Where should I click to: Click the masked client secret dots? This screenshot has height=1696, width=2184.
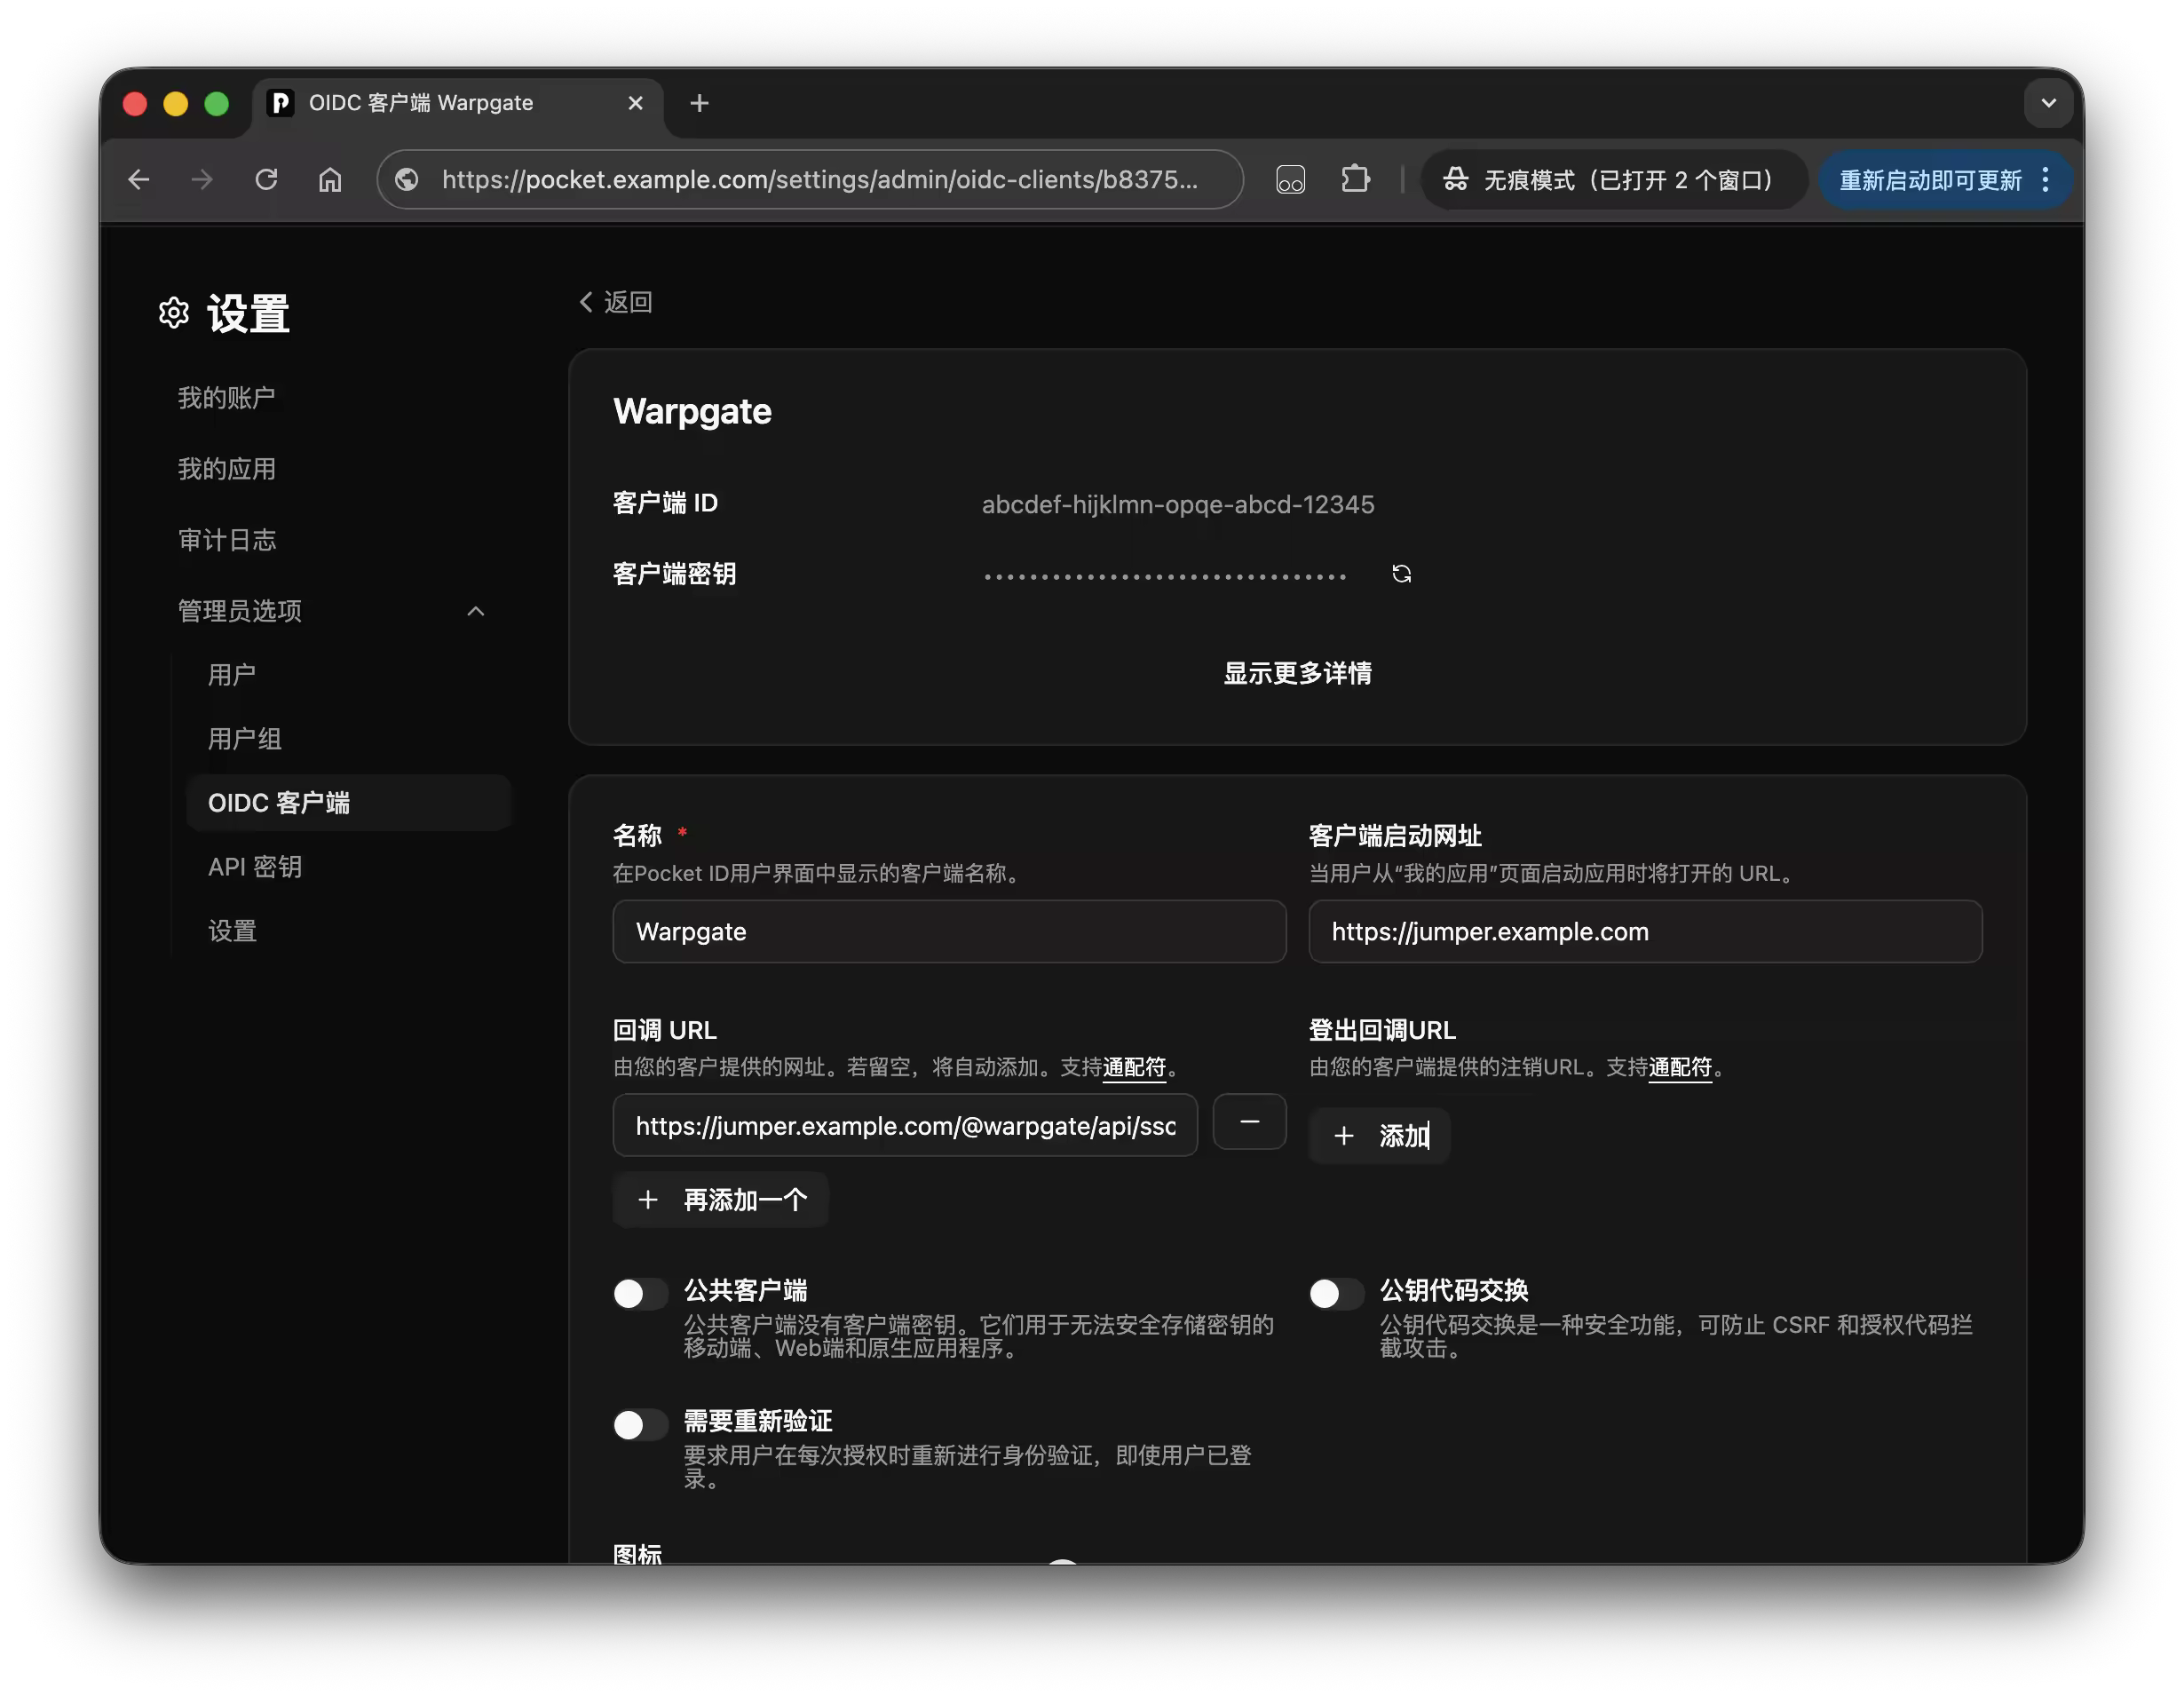(1165, 576)
